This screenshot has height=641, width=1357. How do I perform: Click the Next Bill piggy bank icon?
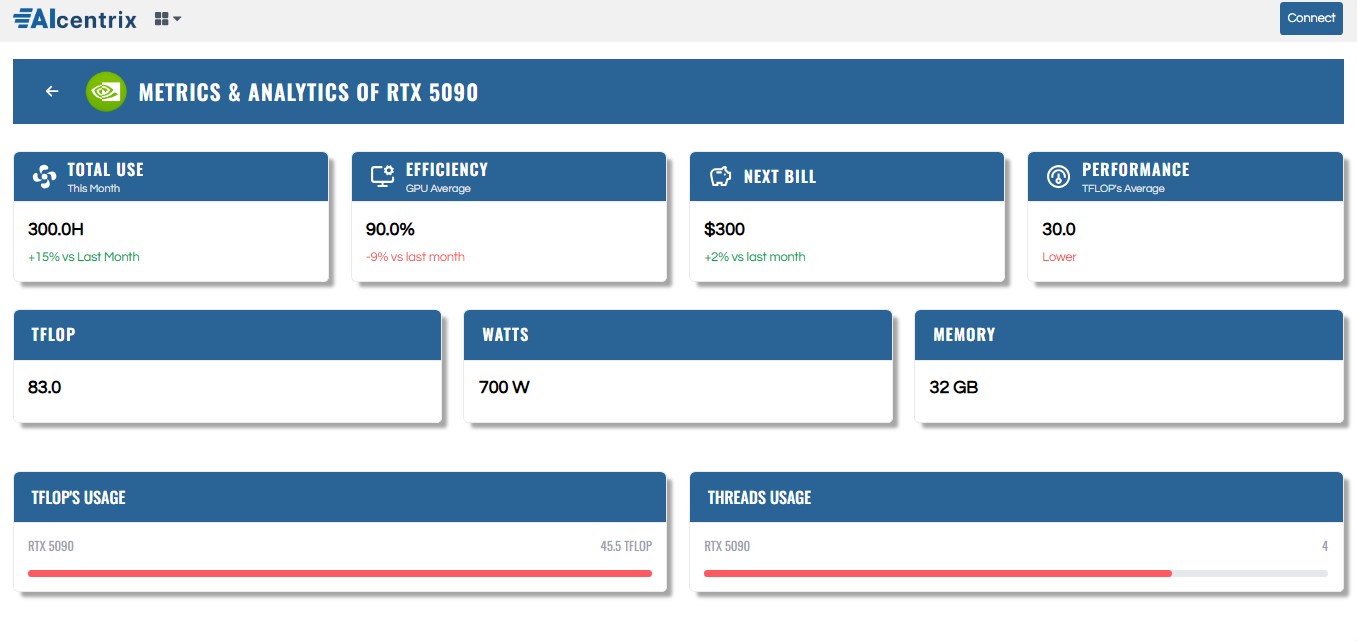(x=720, y=177)
